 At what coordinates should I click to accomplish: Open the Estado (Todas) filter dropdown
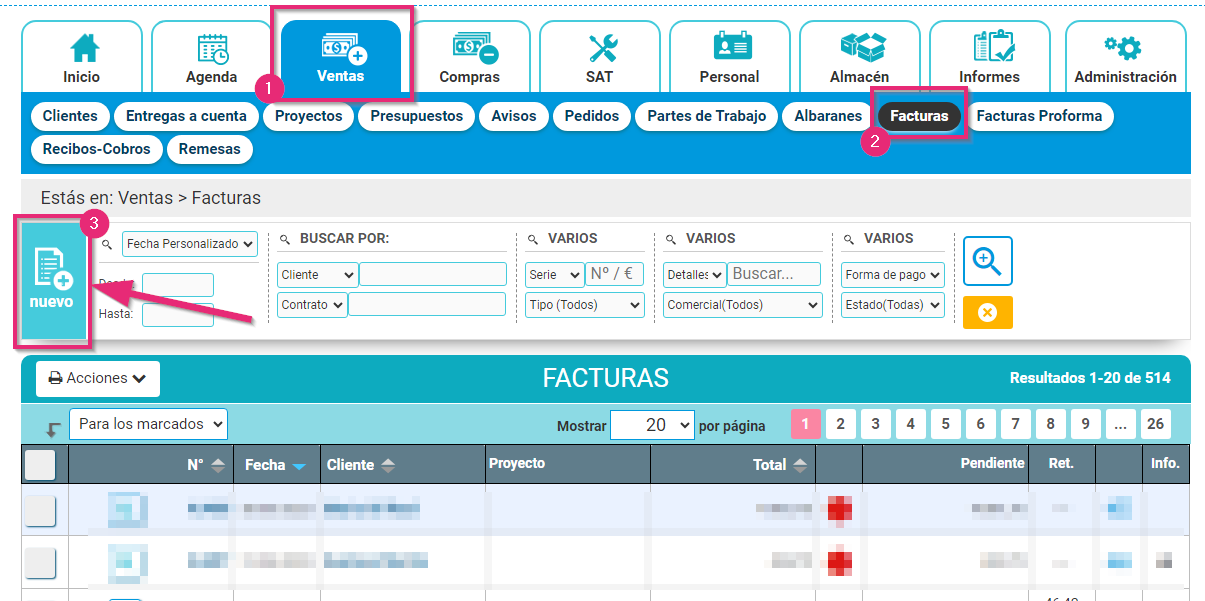(x=892, y=304)
